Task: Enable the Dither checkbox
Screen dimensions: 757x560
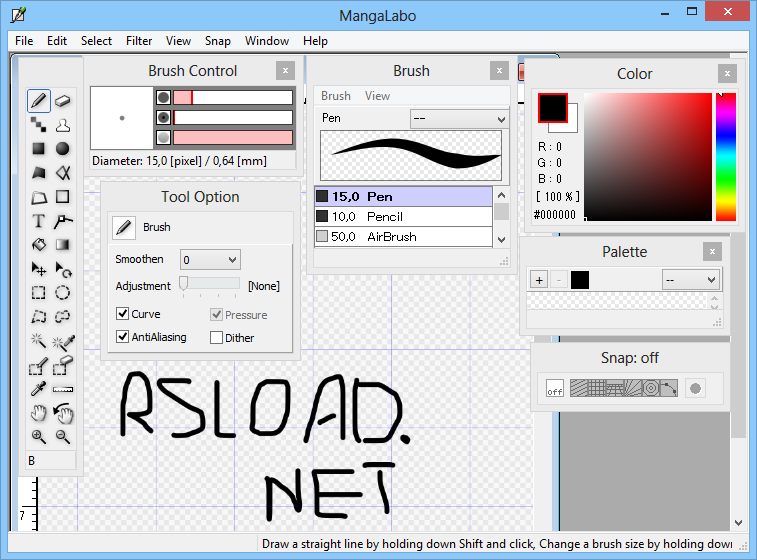Action: pyautogui.click(x=216, y=337)
